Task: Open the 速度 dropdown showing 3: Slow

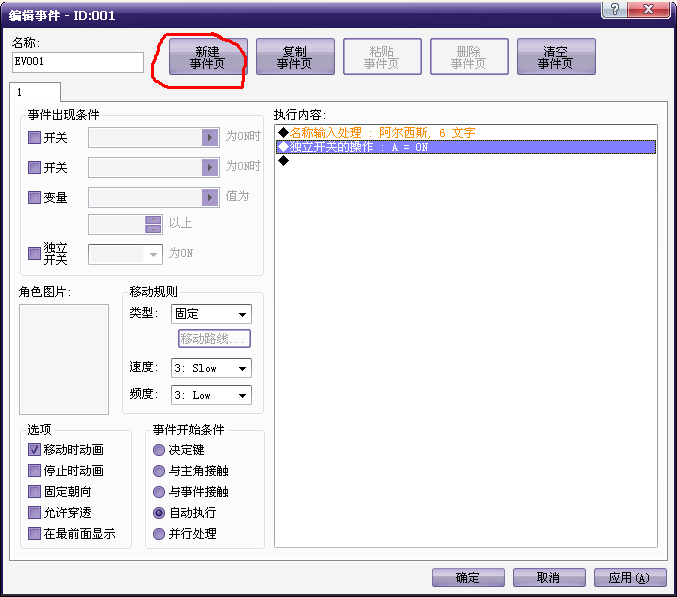Action: pyautogui.click(x=212, y=368)
